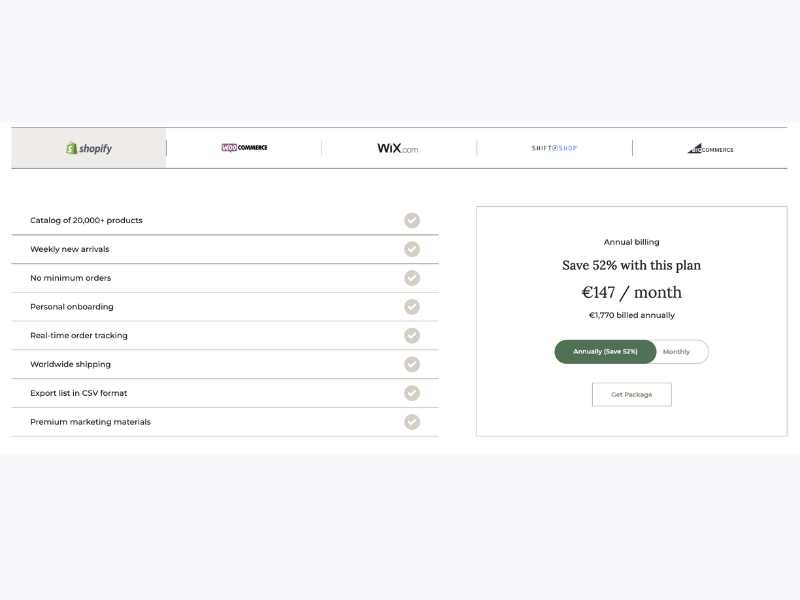The height and width of the screenshot is (600, 800).
Task: Click 'Premium marketing materials' text
Action: (x=90, y=422)
